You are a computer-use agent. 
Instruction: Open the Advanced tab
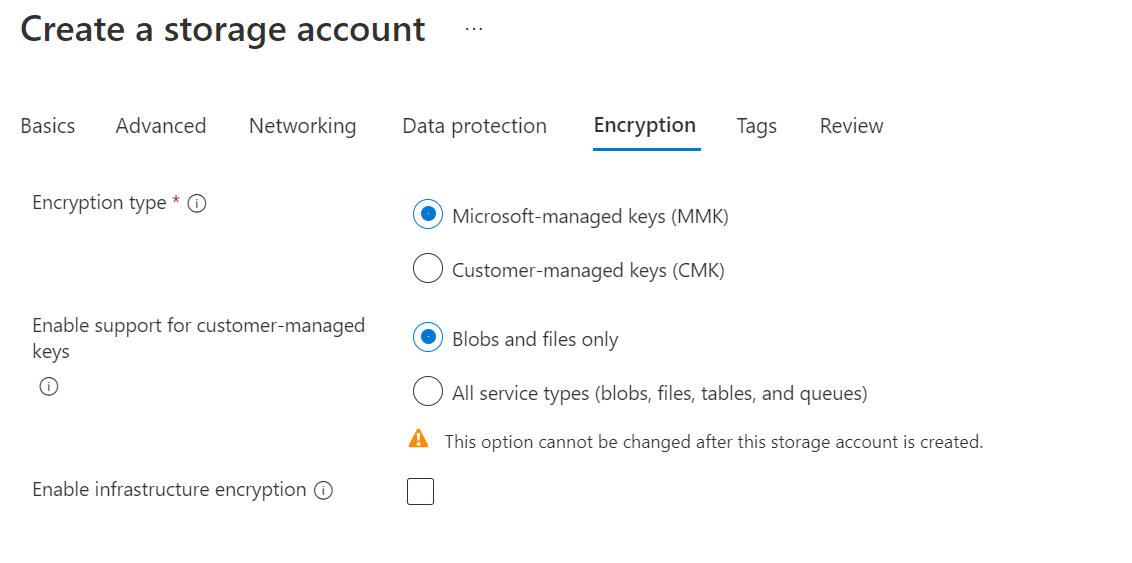161,126
